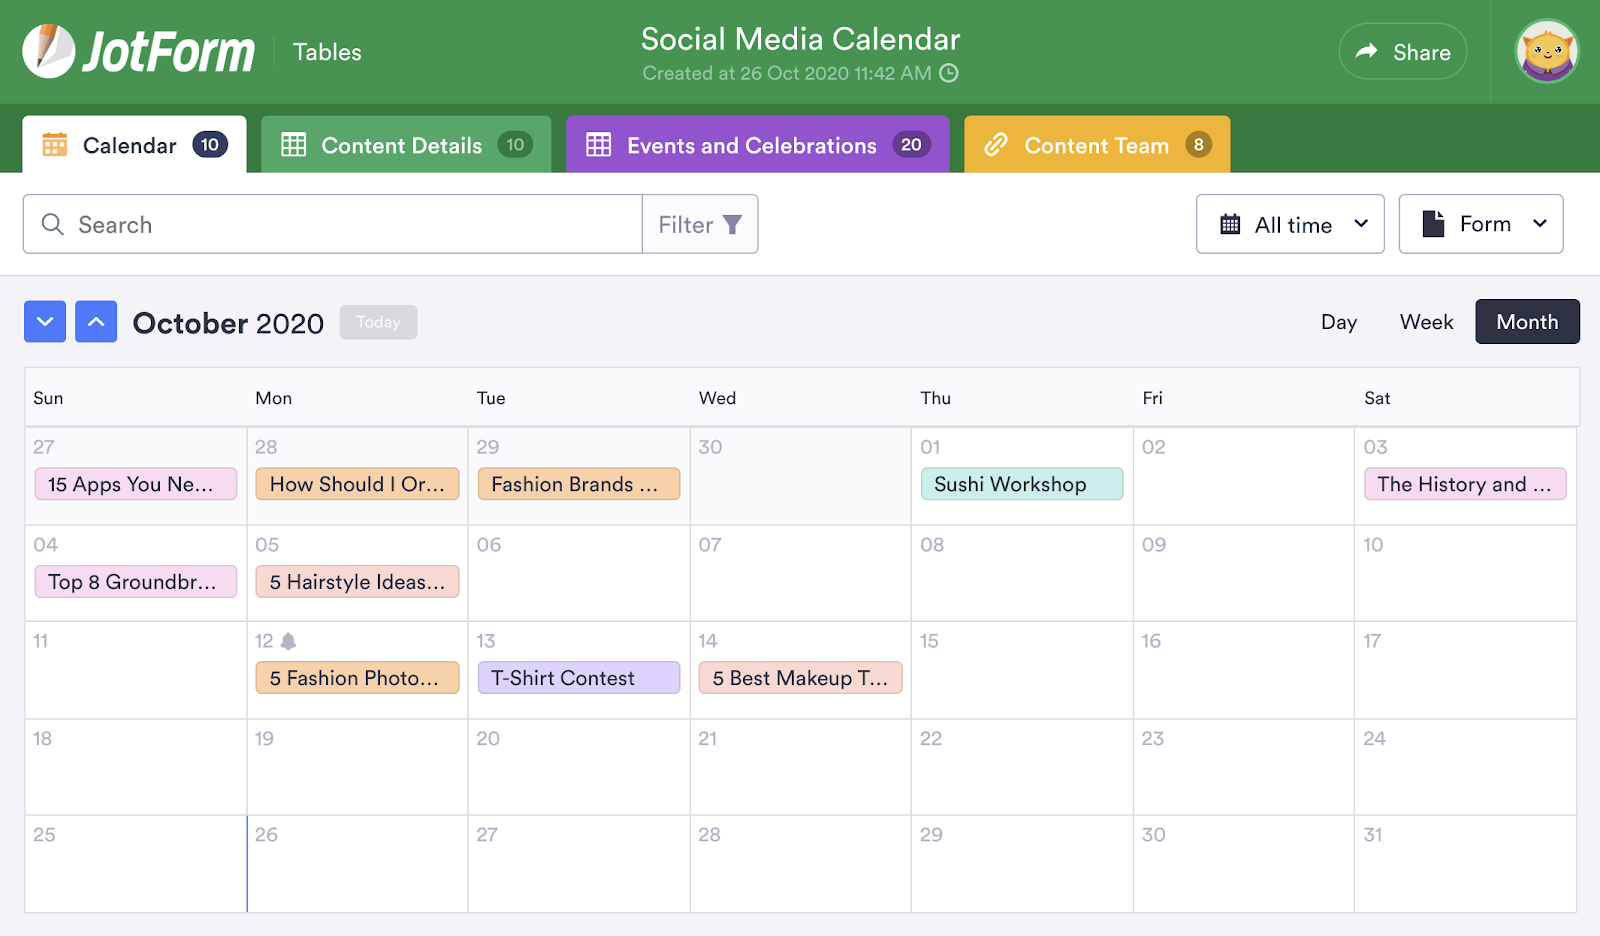
Task: Click the Today button
Action: coord(378,322)
